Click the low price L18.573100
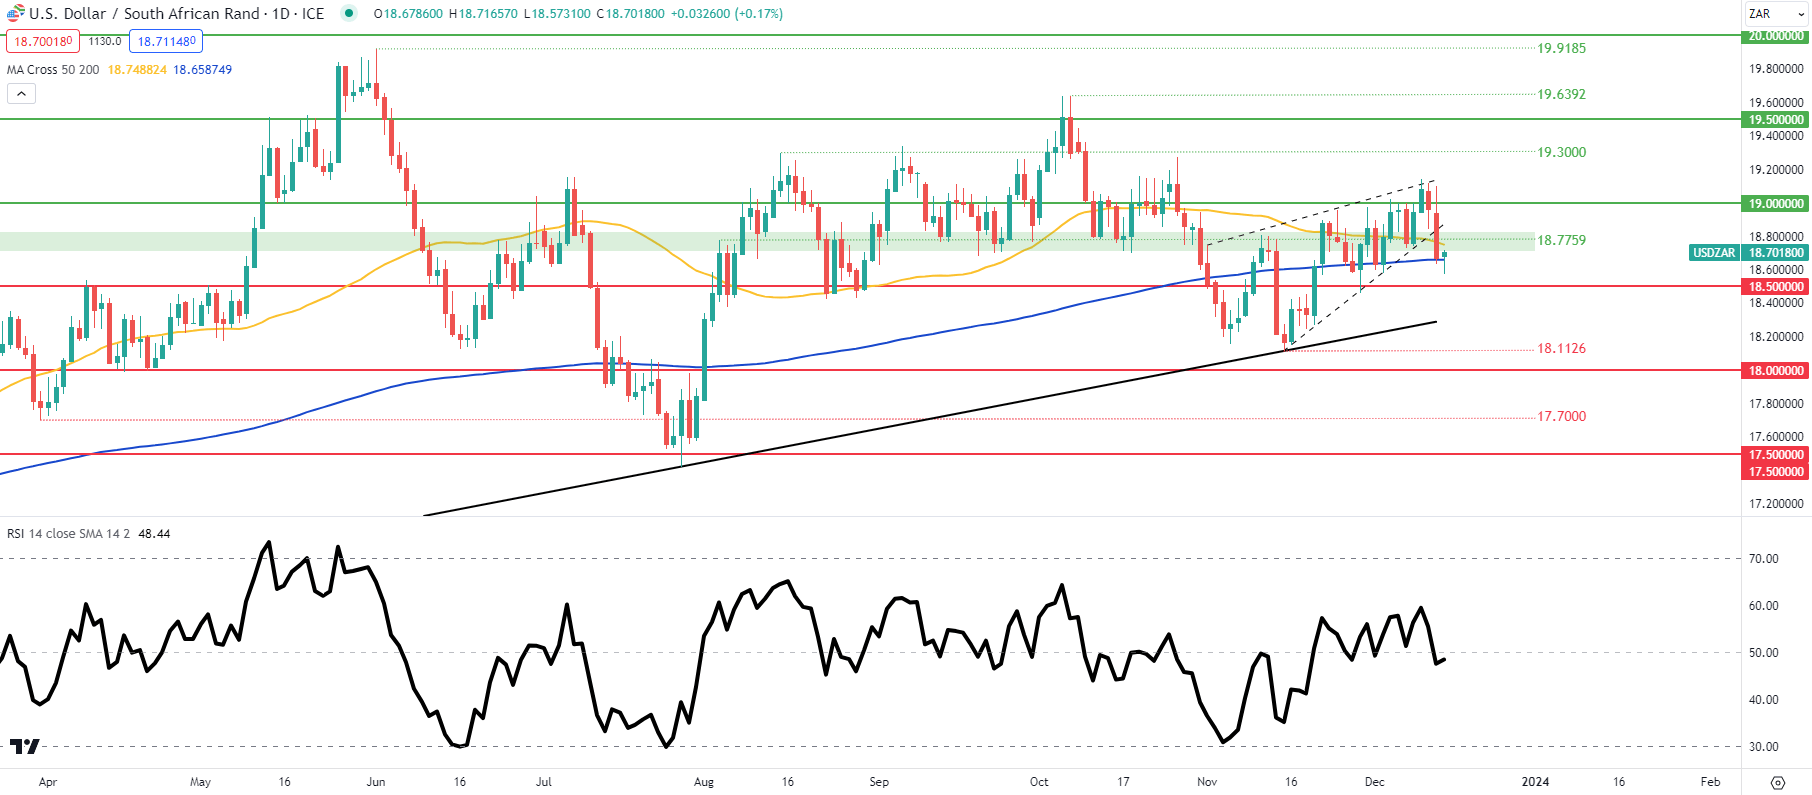1812x795 pixels. click(557, 14)
